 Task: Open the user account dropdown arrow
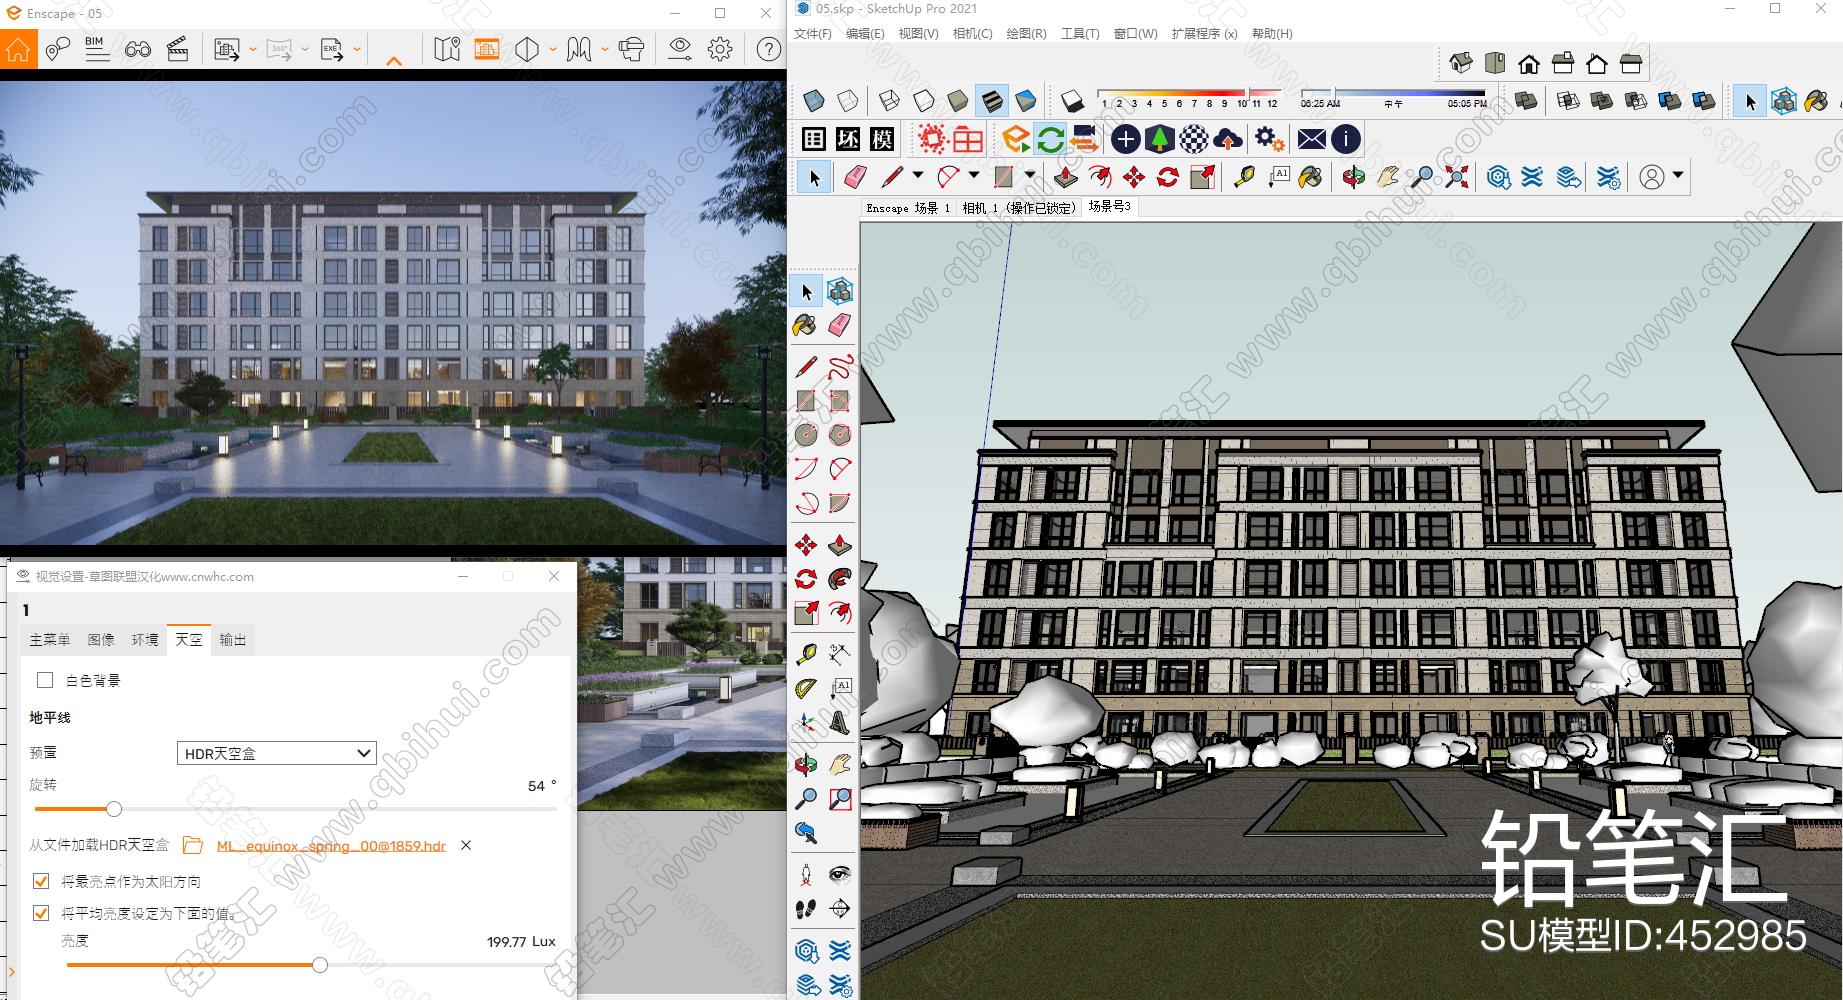1678,176
